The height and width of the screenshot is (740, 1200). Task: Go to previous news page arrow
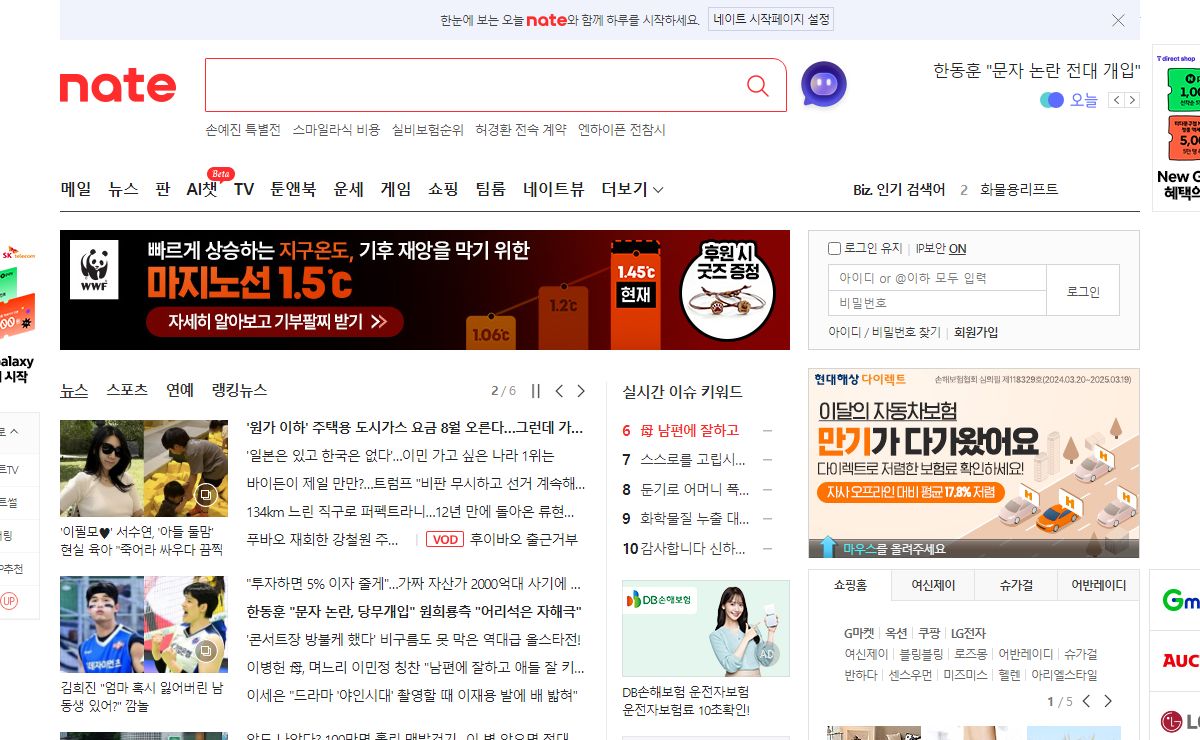point(559,391)
